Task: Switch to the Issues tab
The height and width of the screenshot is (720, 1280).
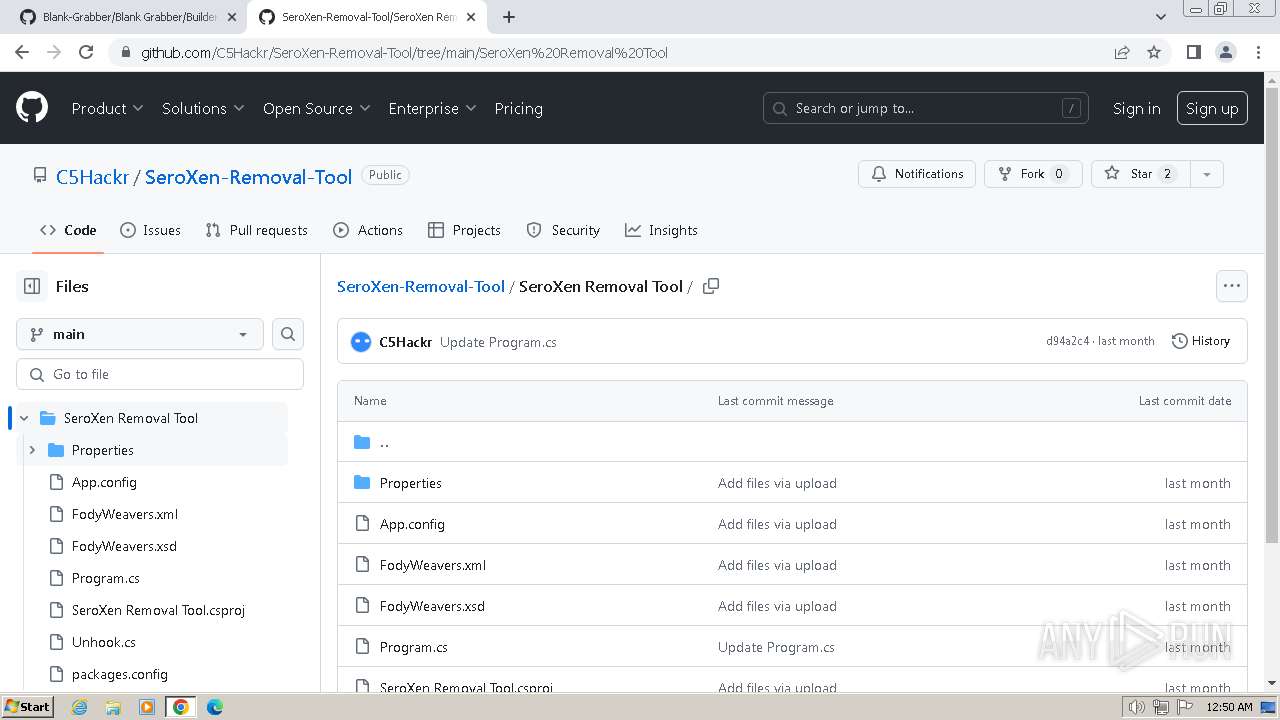Action: click(x=150, y=230)
